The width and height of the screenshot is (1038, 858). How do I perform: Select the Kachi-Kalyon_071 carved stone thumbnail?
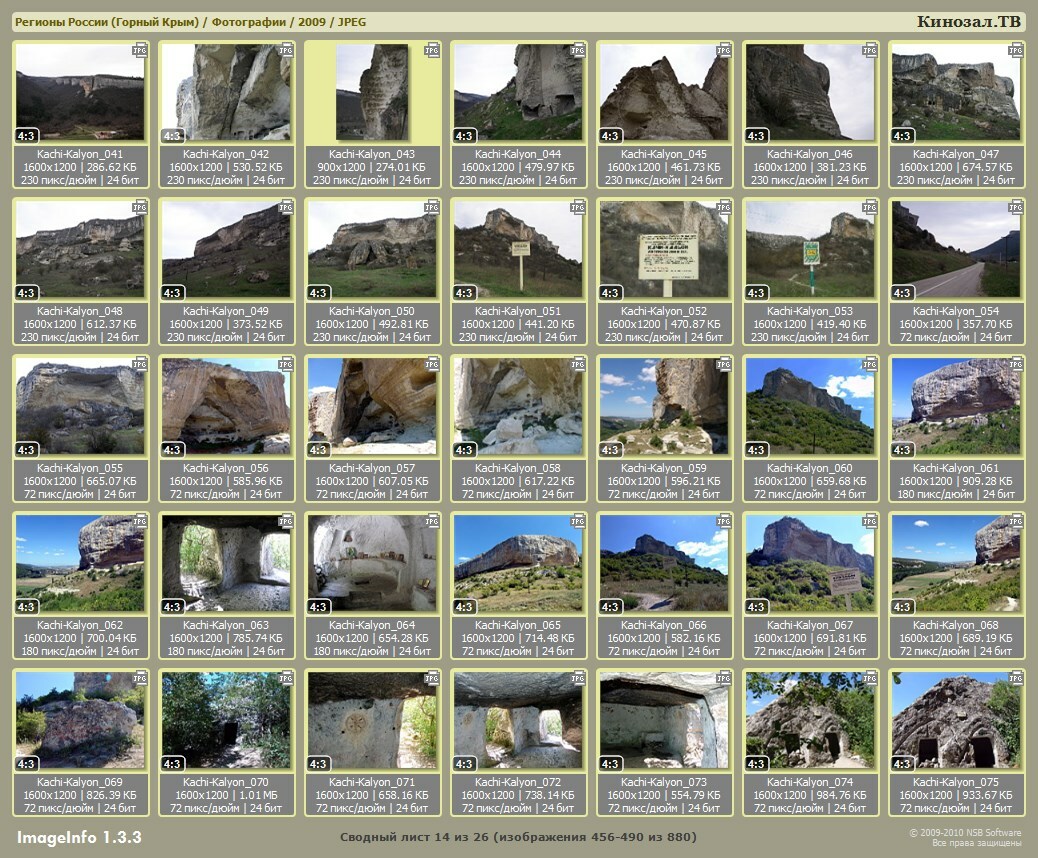click(x=372, y=720)
